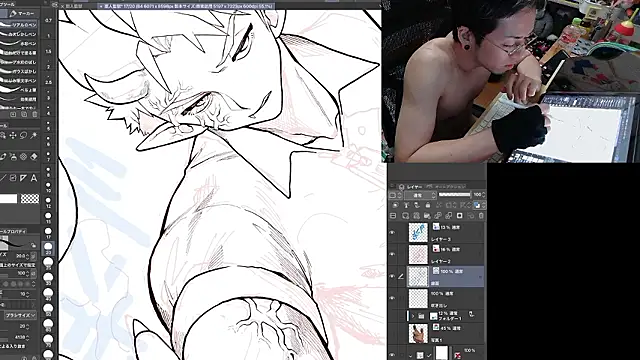Image resolution: width=640 pixels, height=360 pixels.
Task: Select the lasso selection tool
Action: pos(24,136)
